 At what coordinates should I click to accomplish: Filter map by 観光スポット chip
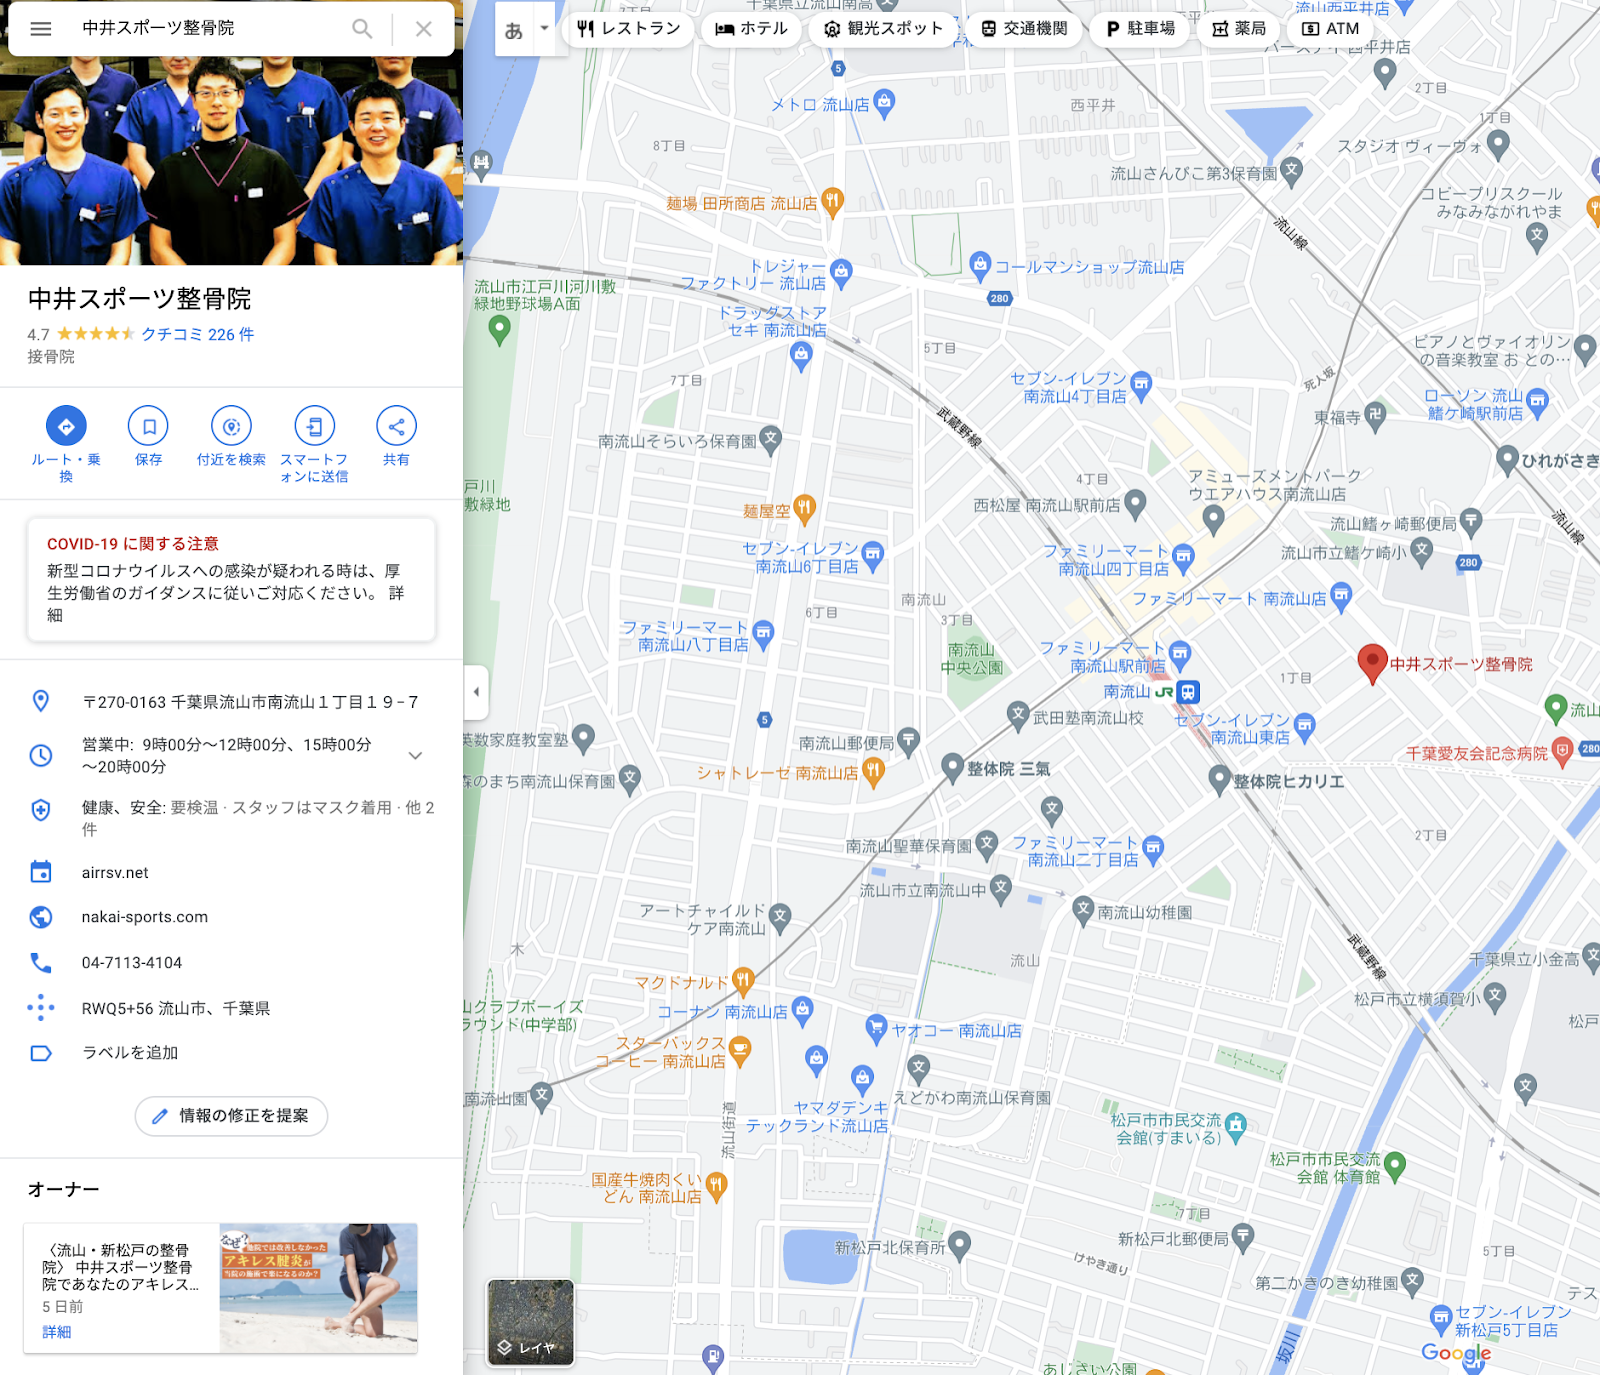[x=883, y=29]
